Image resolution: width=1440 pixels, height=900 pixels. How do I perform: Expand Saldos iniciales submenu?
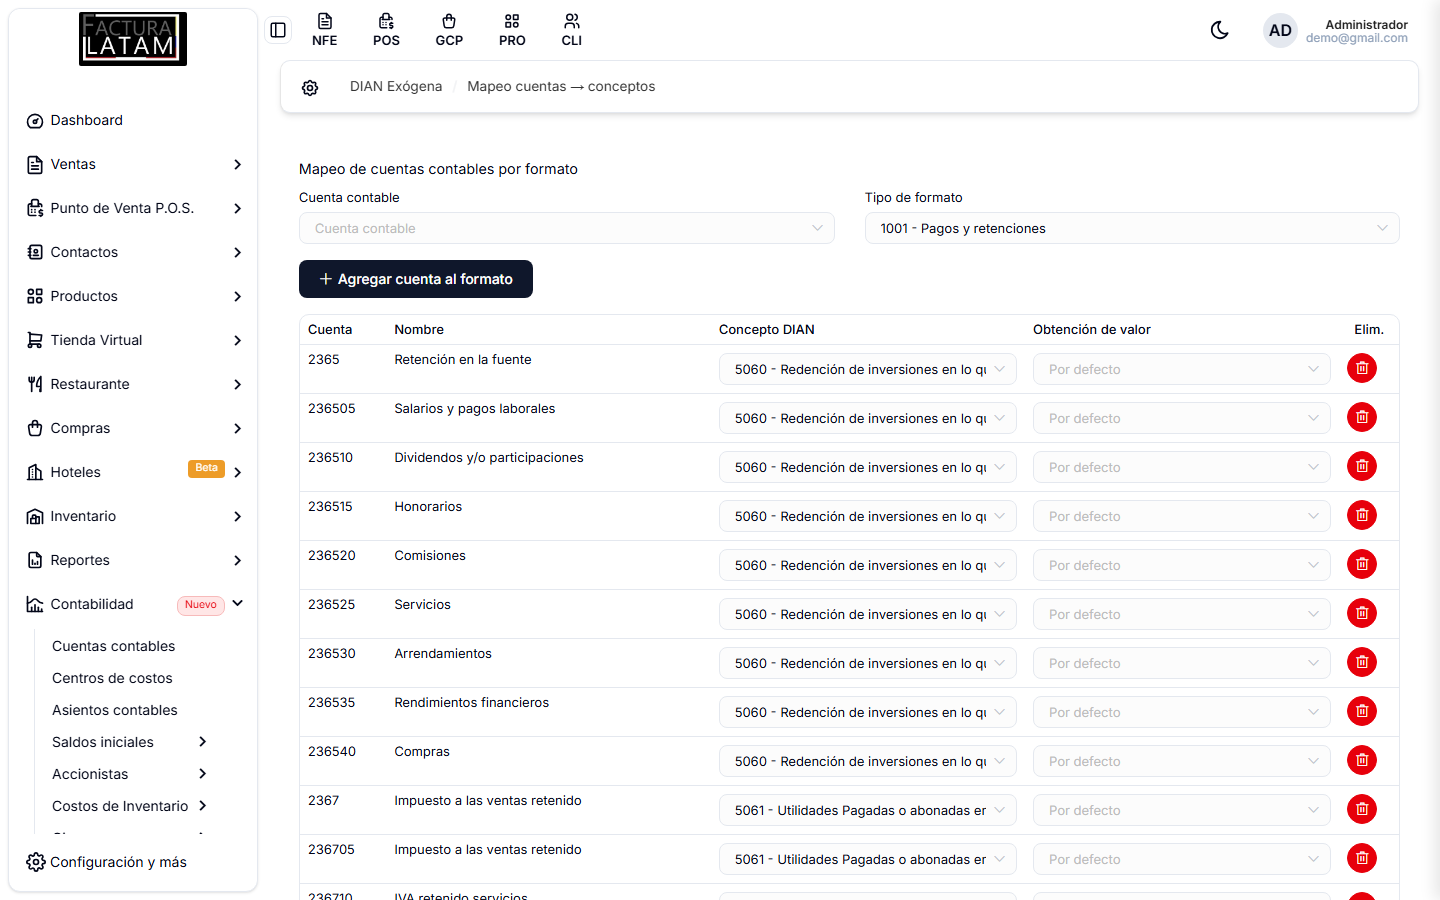pyautogui.click(x=130, y=742)
